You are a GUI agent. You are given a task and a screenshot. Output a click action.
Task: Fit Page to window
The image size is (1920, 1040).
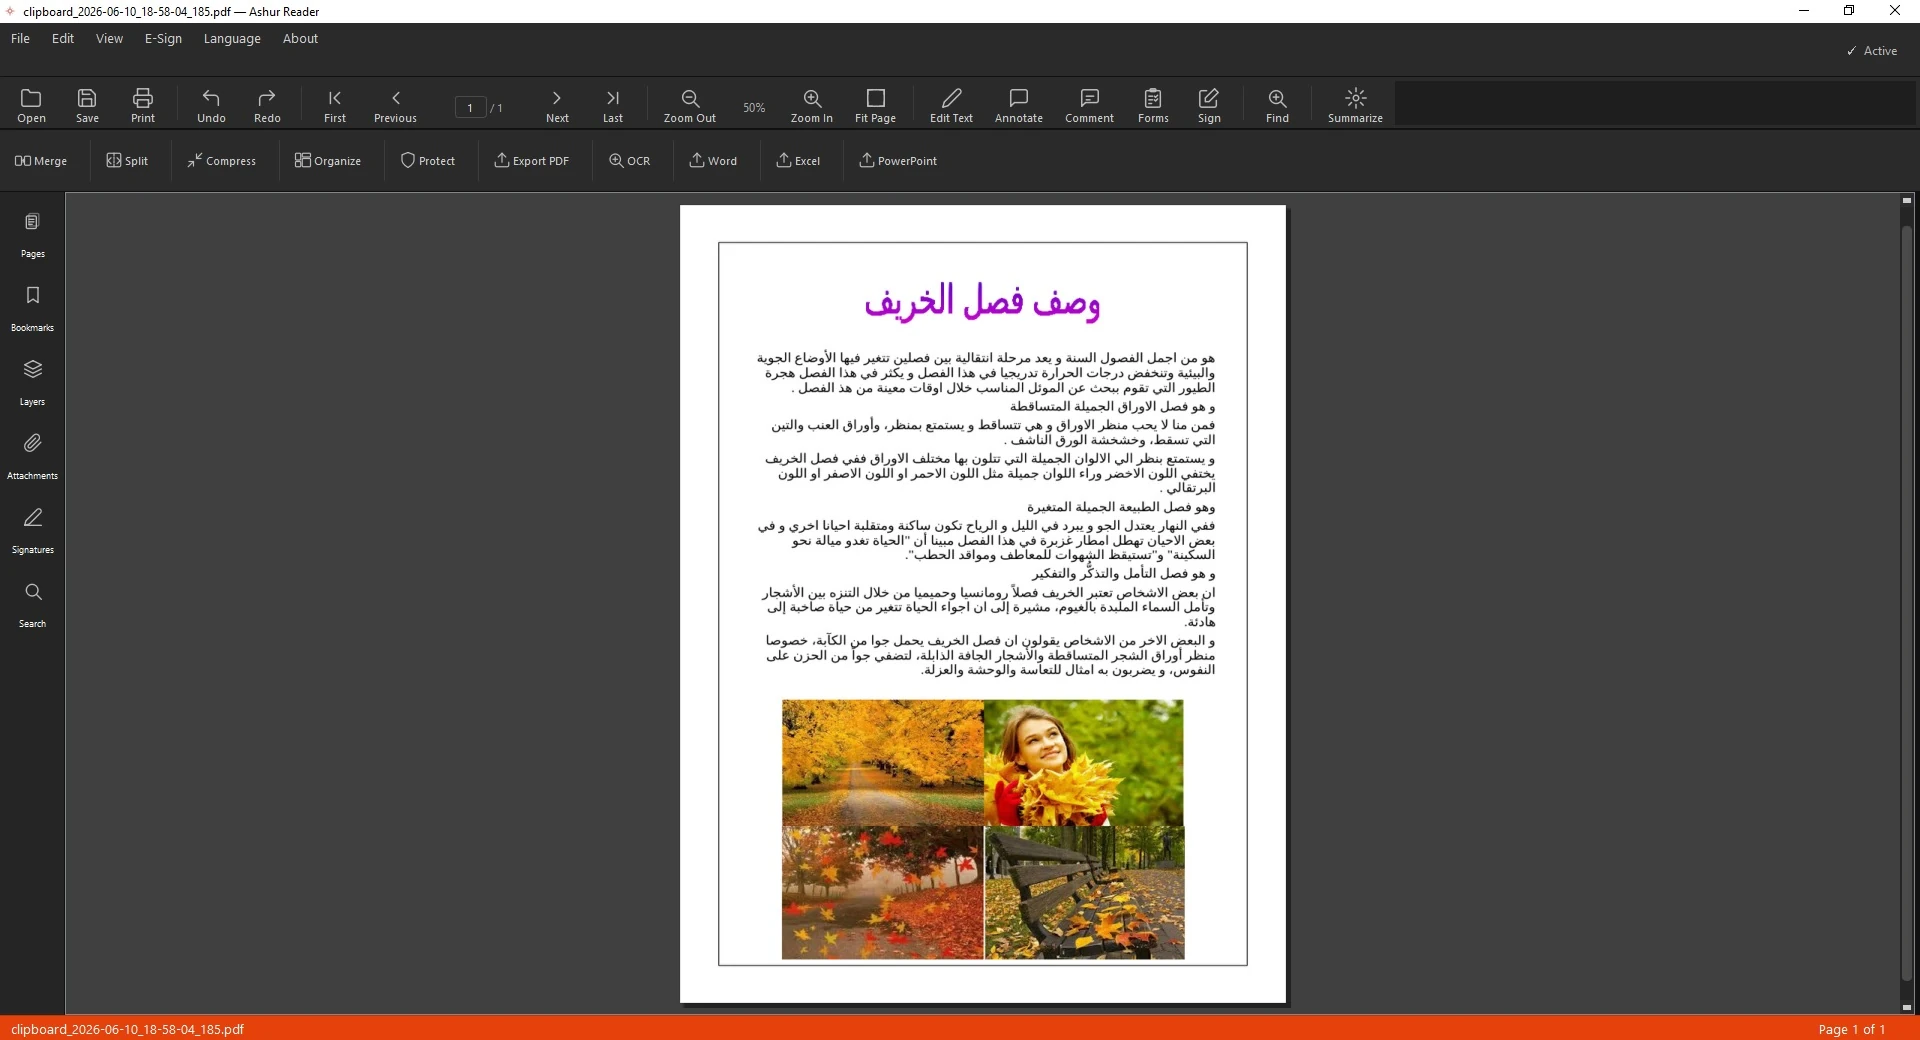click(876, 105)
